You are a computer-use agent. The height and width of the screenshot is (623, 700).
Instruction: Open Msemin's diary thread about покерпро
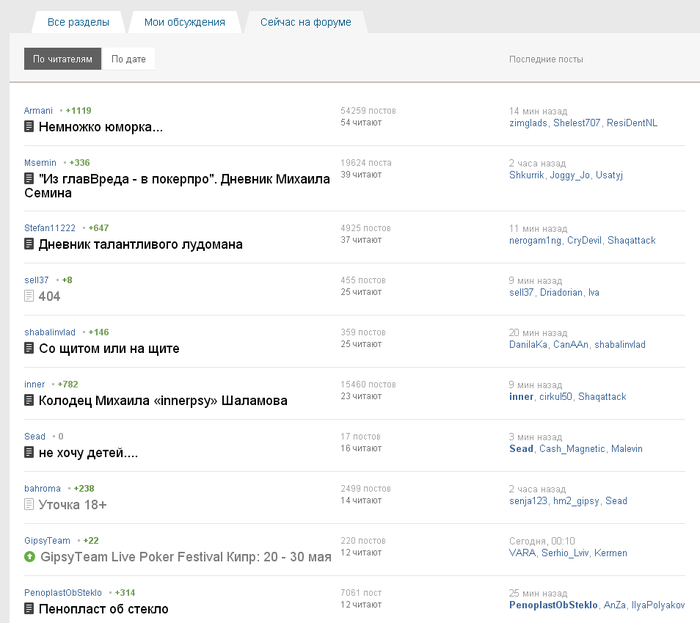177,186
